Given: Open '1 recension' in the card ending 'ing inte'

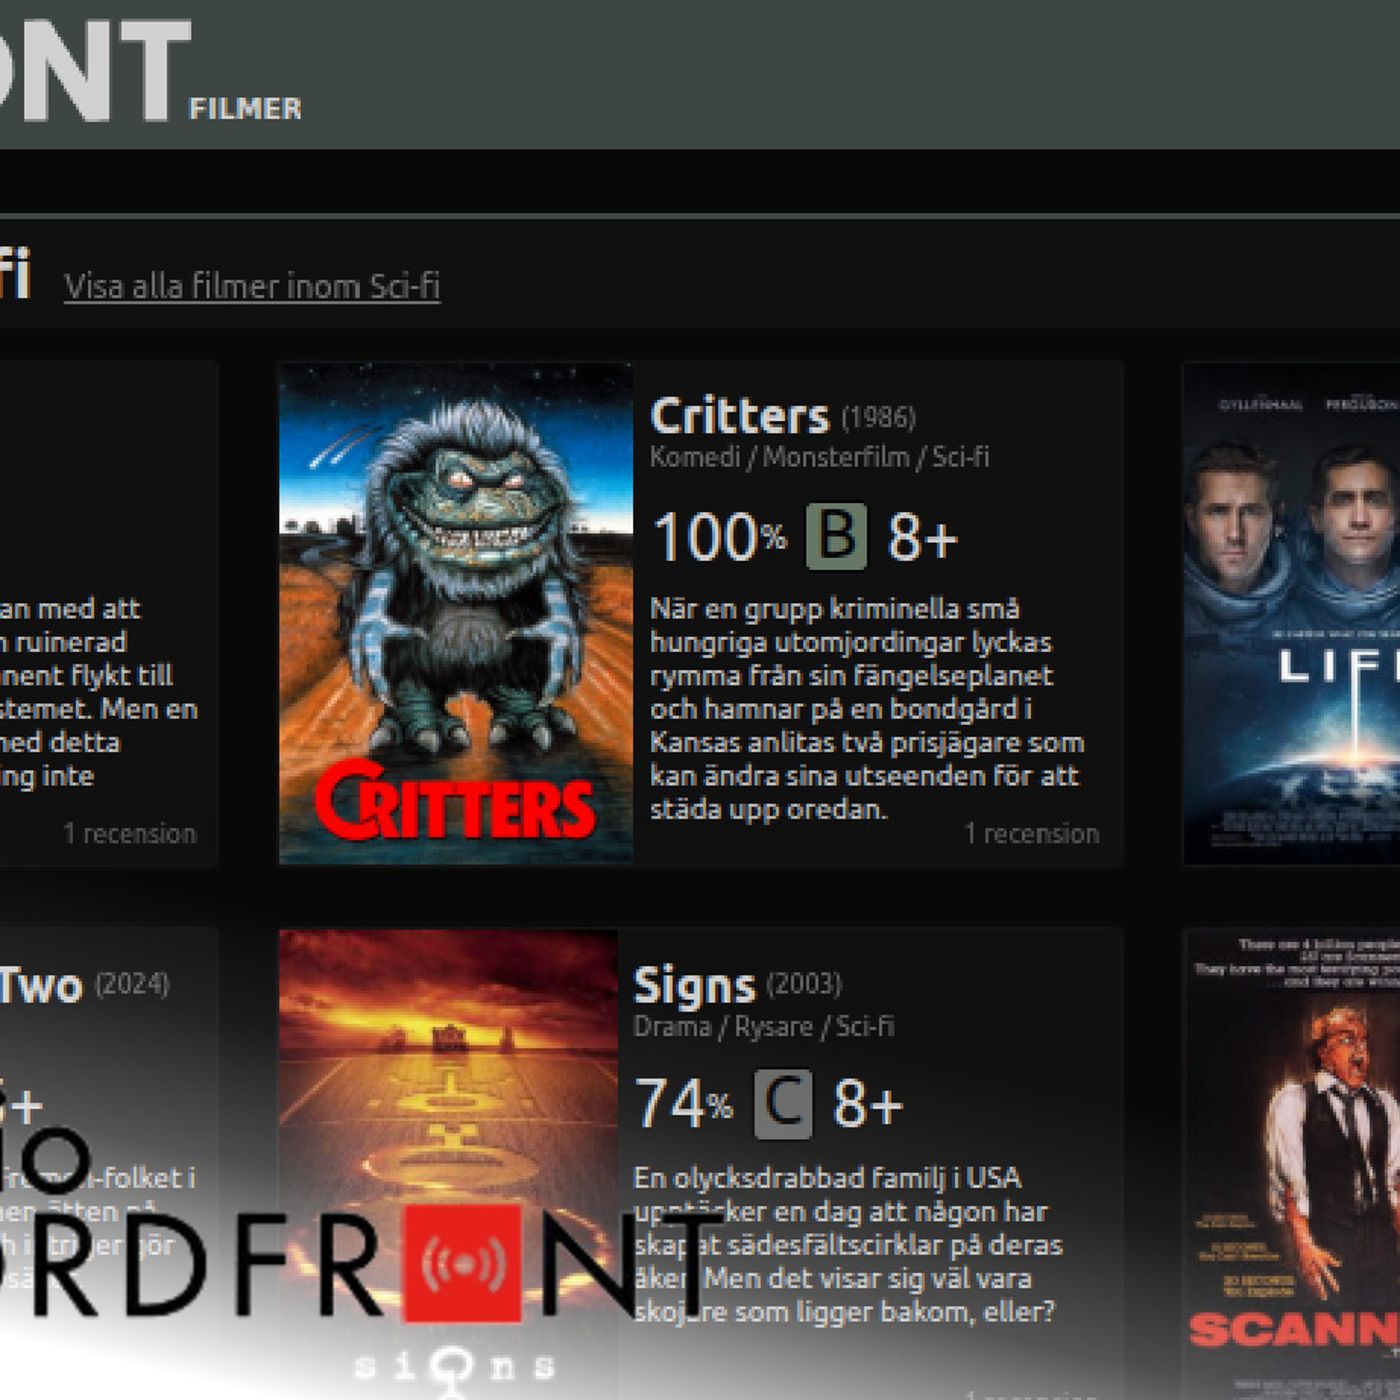Looking at the screenshot, I should [x=130, y=833].
